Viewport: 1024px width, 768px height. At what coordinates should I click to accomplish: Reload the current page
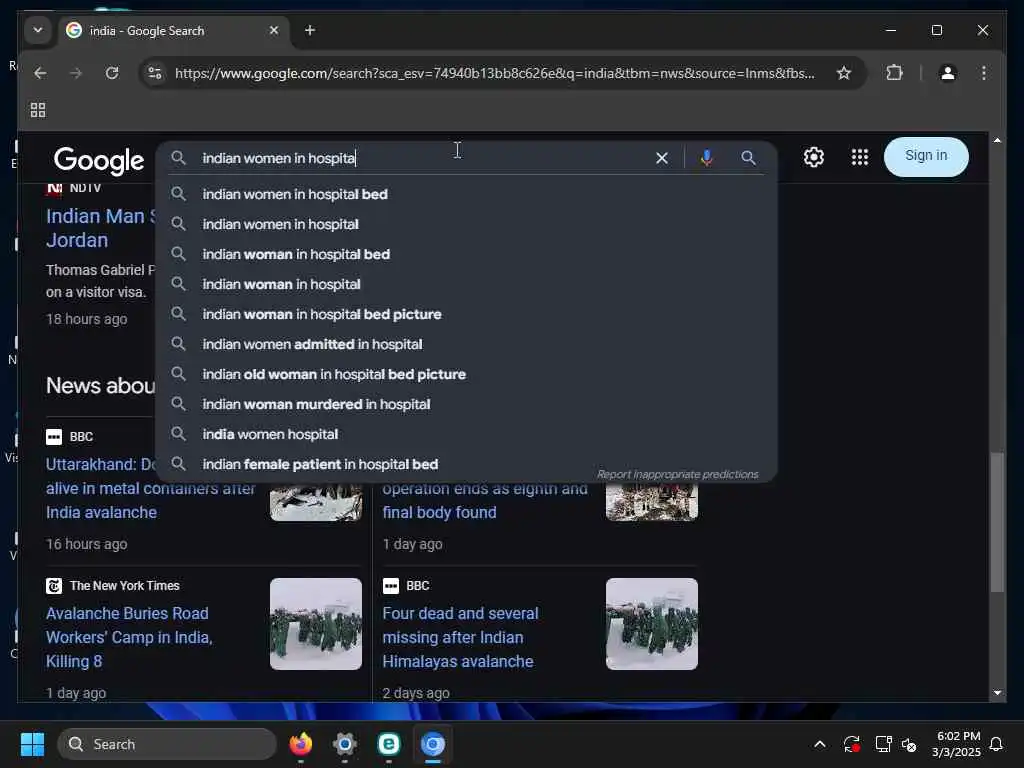[x=112, y=73]
